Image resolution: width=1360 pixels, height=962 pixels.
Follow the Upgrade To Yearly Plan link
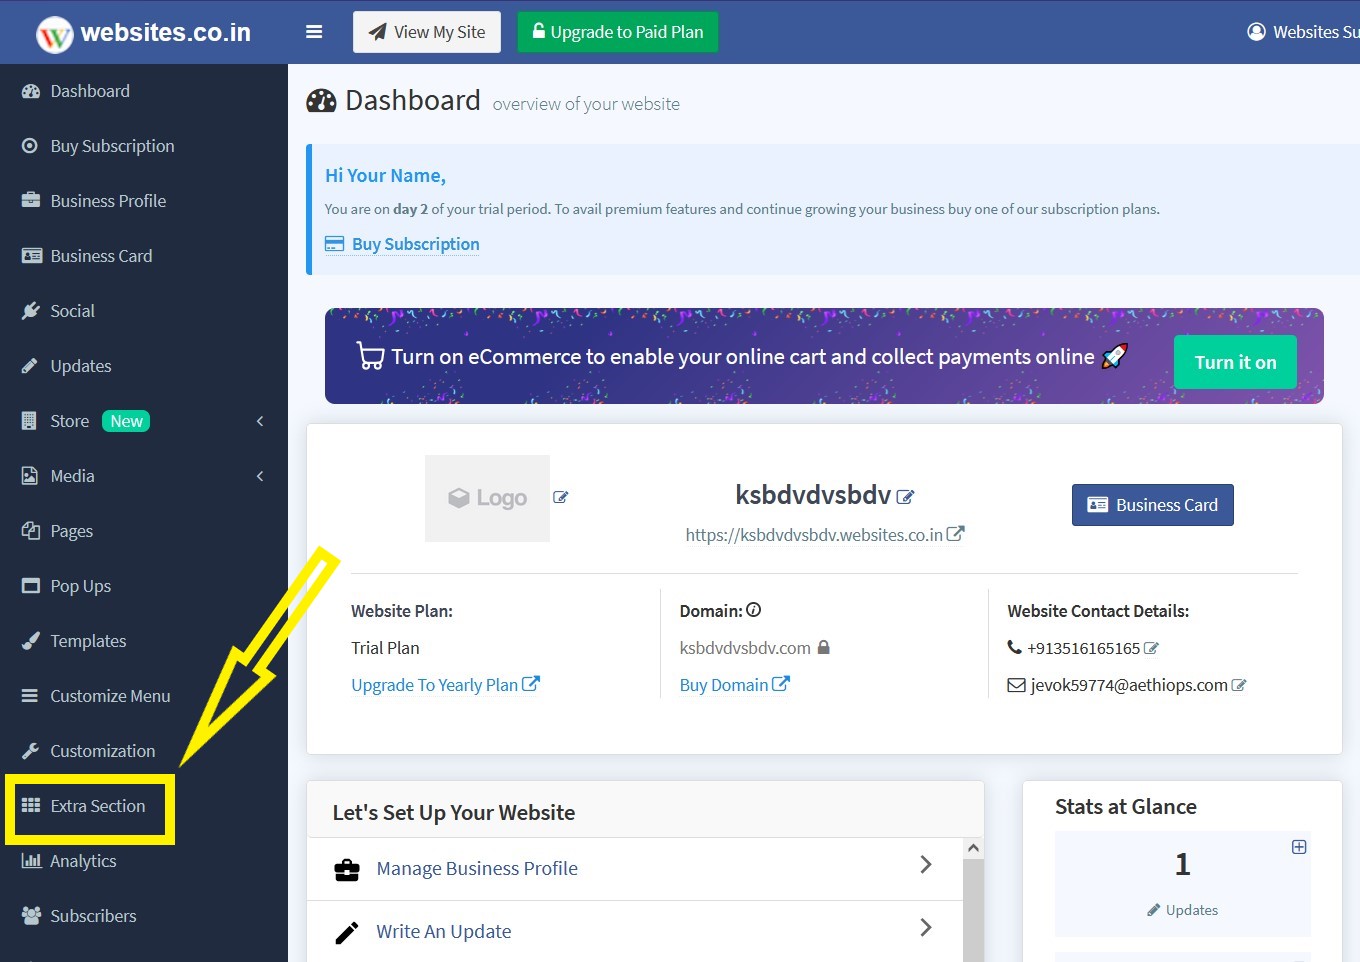click(x=445, y=685)
